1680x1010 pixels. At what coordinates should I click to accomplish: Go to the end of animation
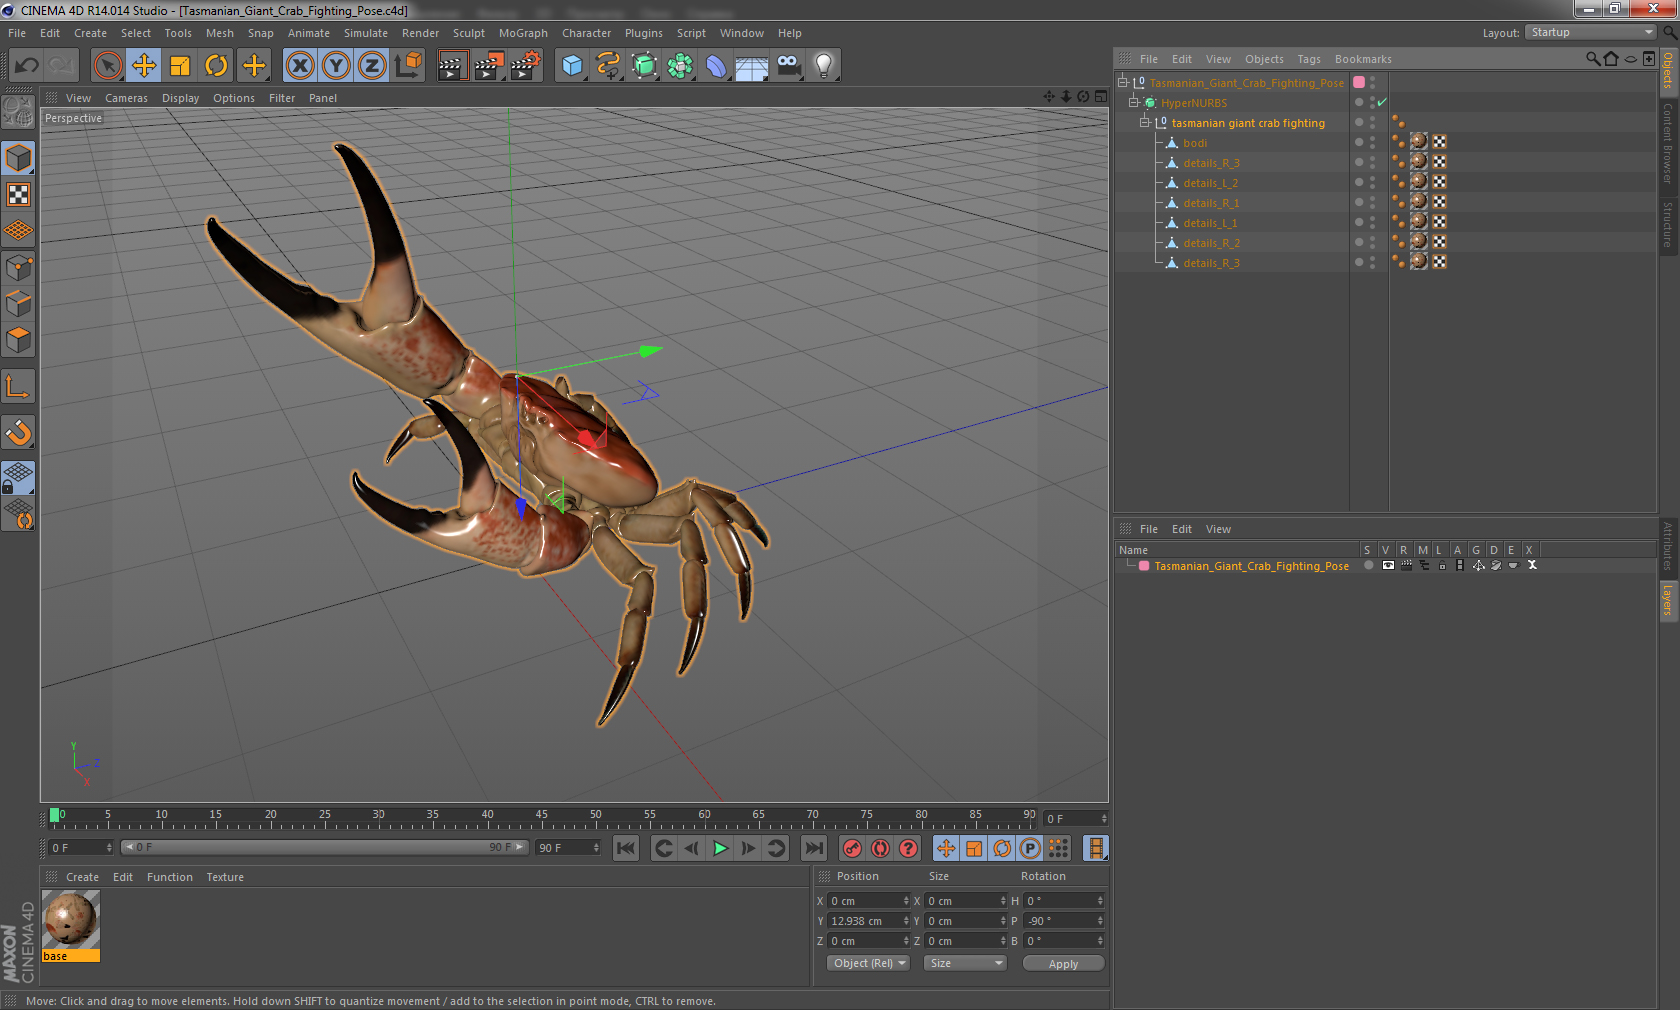(814, 848)
